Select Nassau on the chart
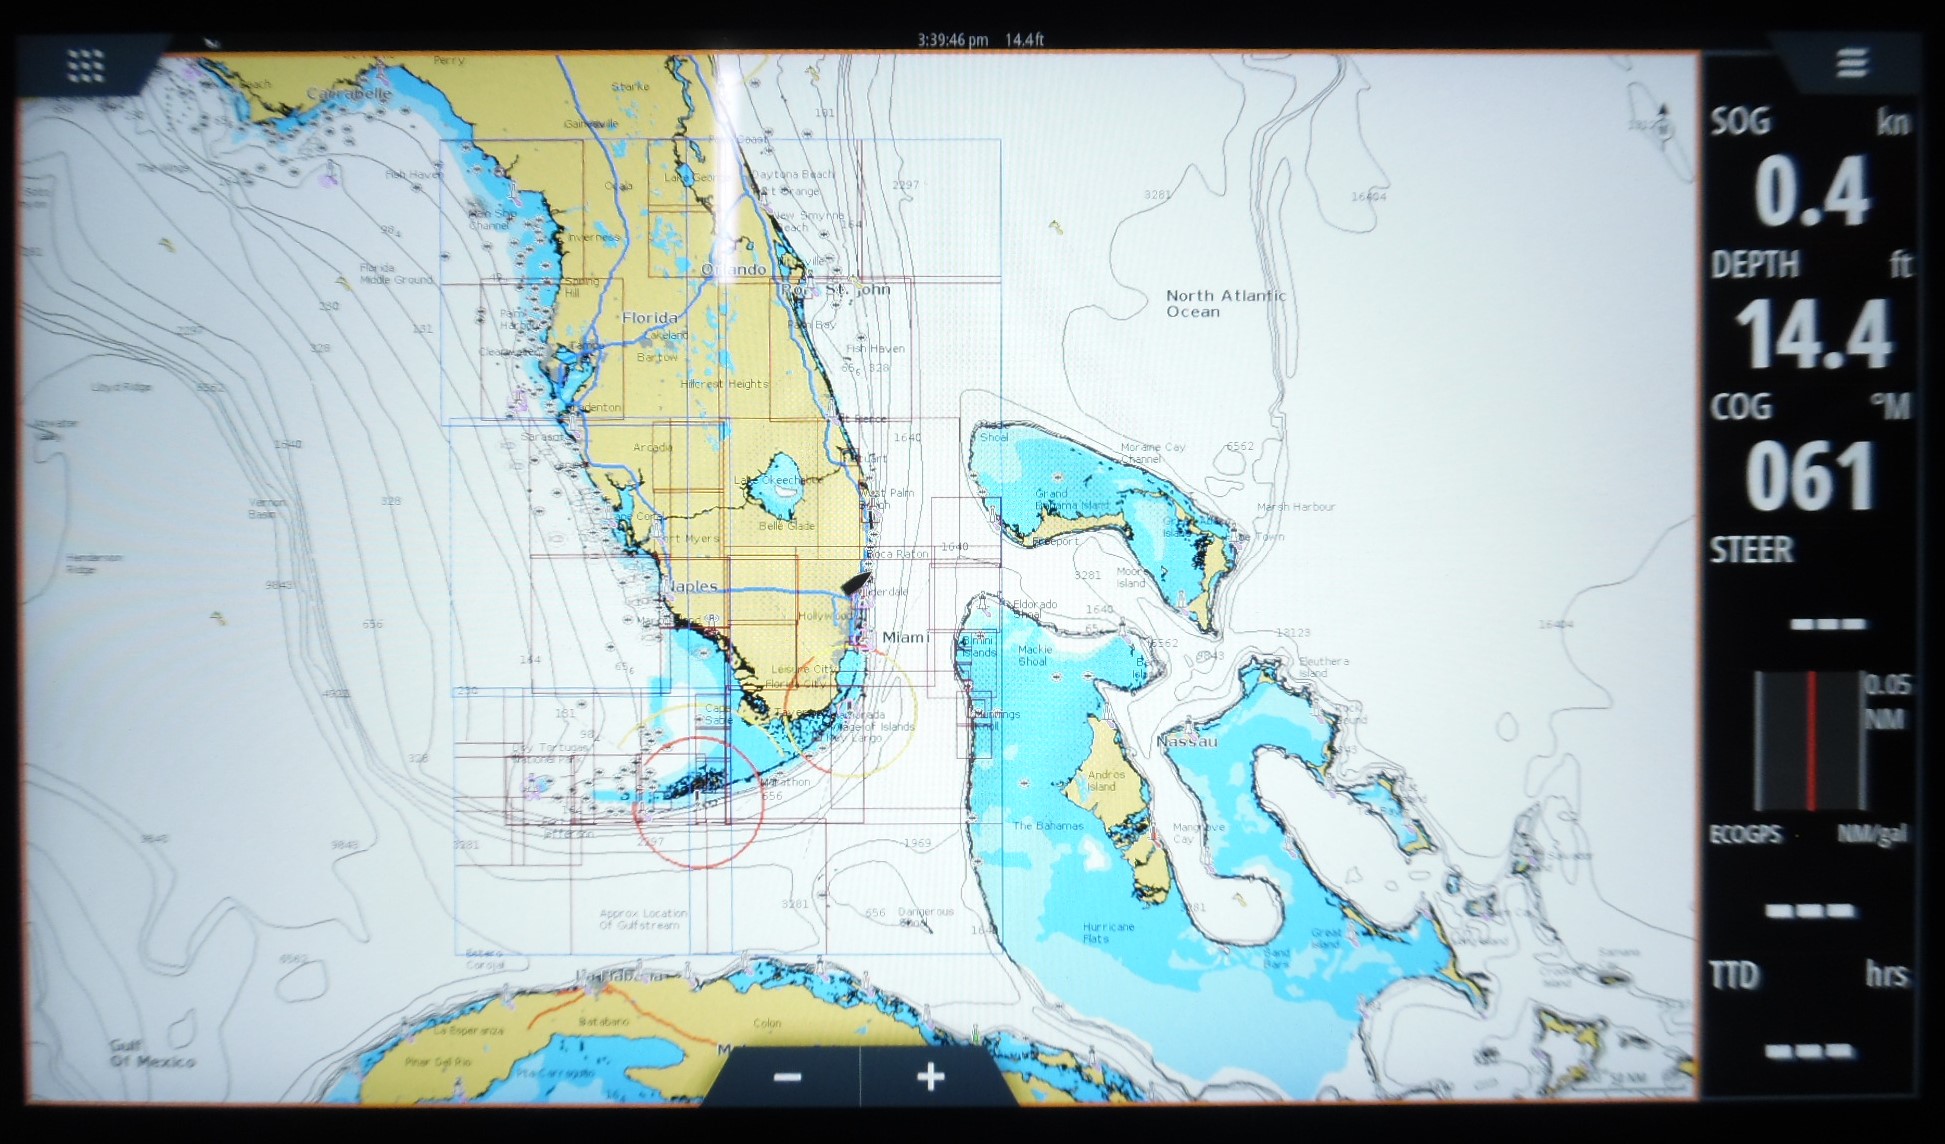 (1188, 742)
